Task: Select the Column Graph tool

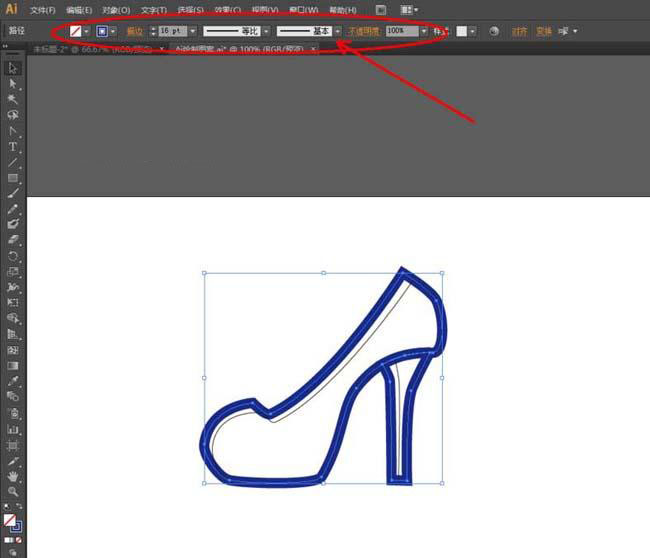Action: coord(12,429)
